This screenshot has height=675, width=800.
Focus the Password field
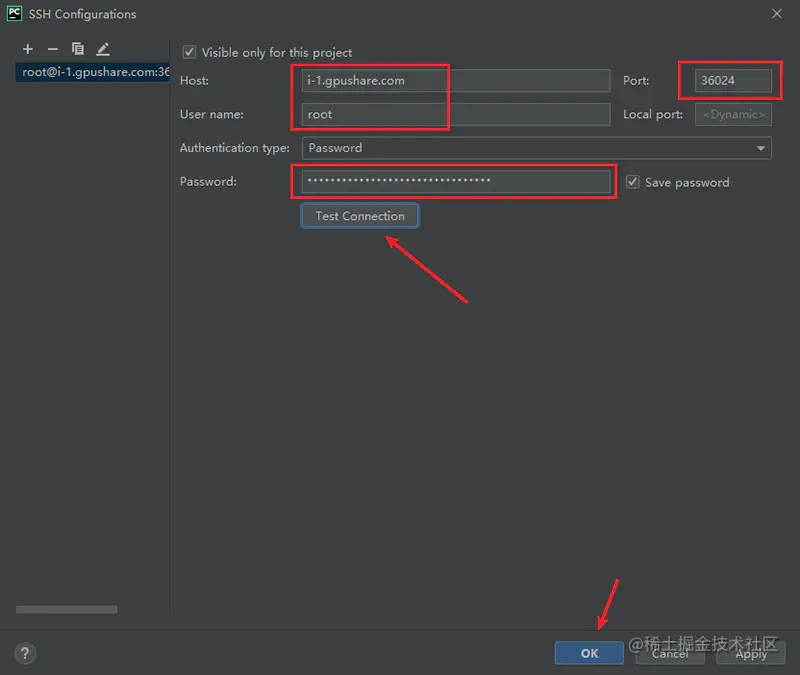[x=456, y=181]
